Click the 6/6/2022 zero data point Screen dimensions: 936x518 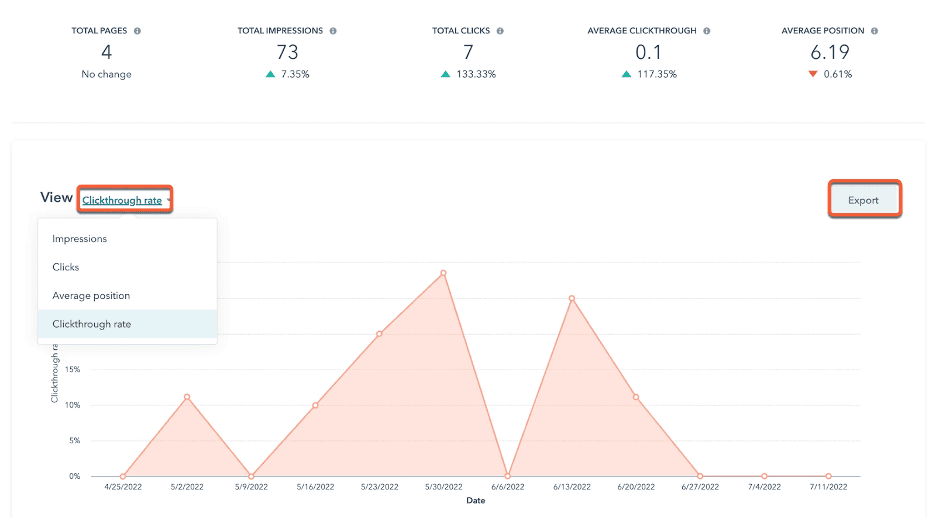point(508,476)
